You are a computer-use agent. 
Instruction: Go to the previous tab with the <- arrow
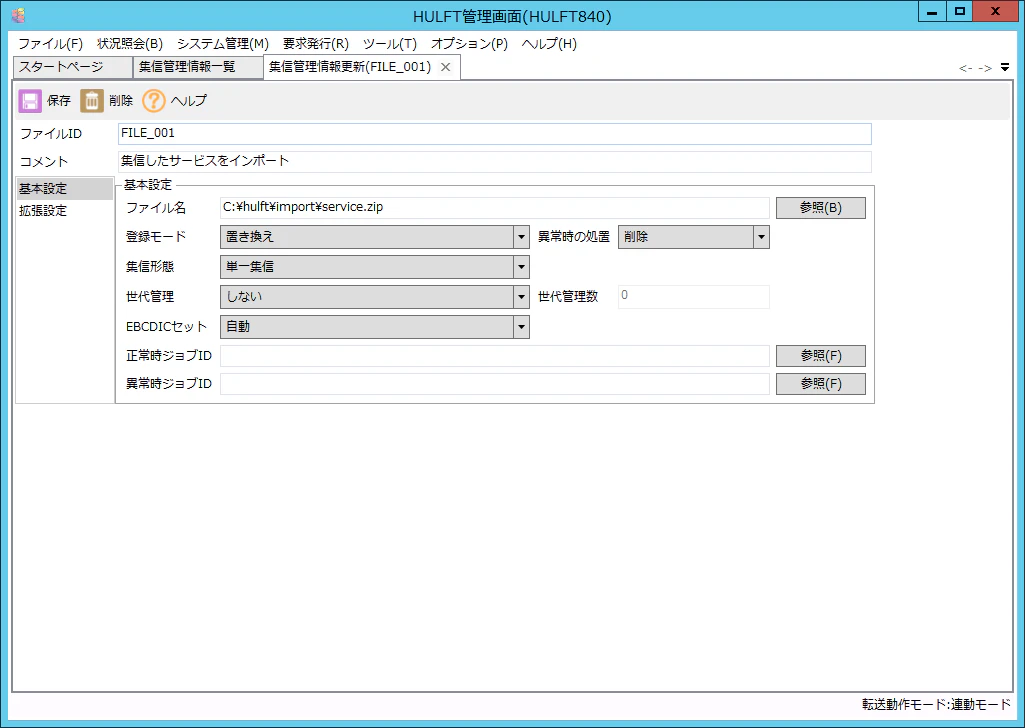coord(966,68)
